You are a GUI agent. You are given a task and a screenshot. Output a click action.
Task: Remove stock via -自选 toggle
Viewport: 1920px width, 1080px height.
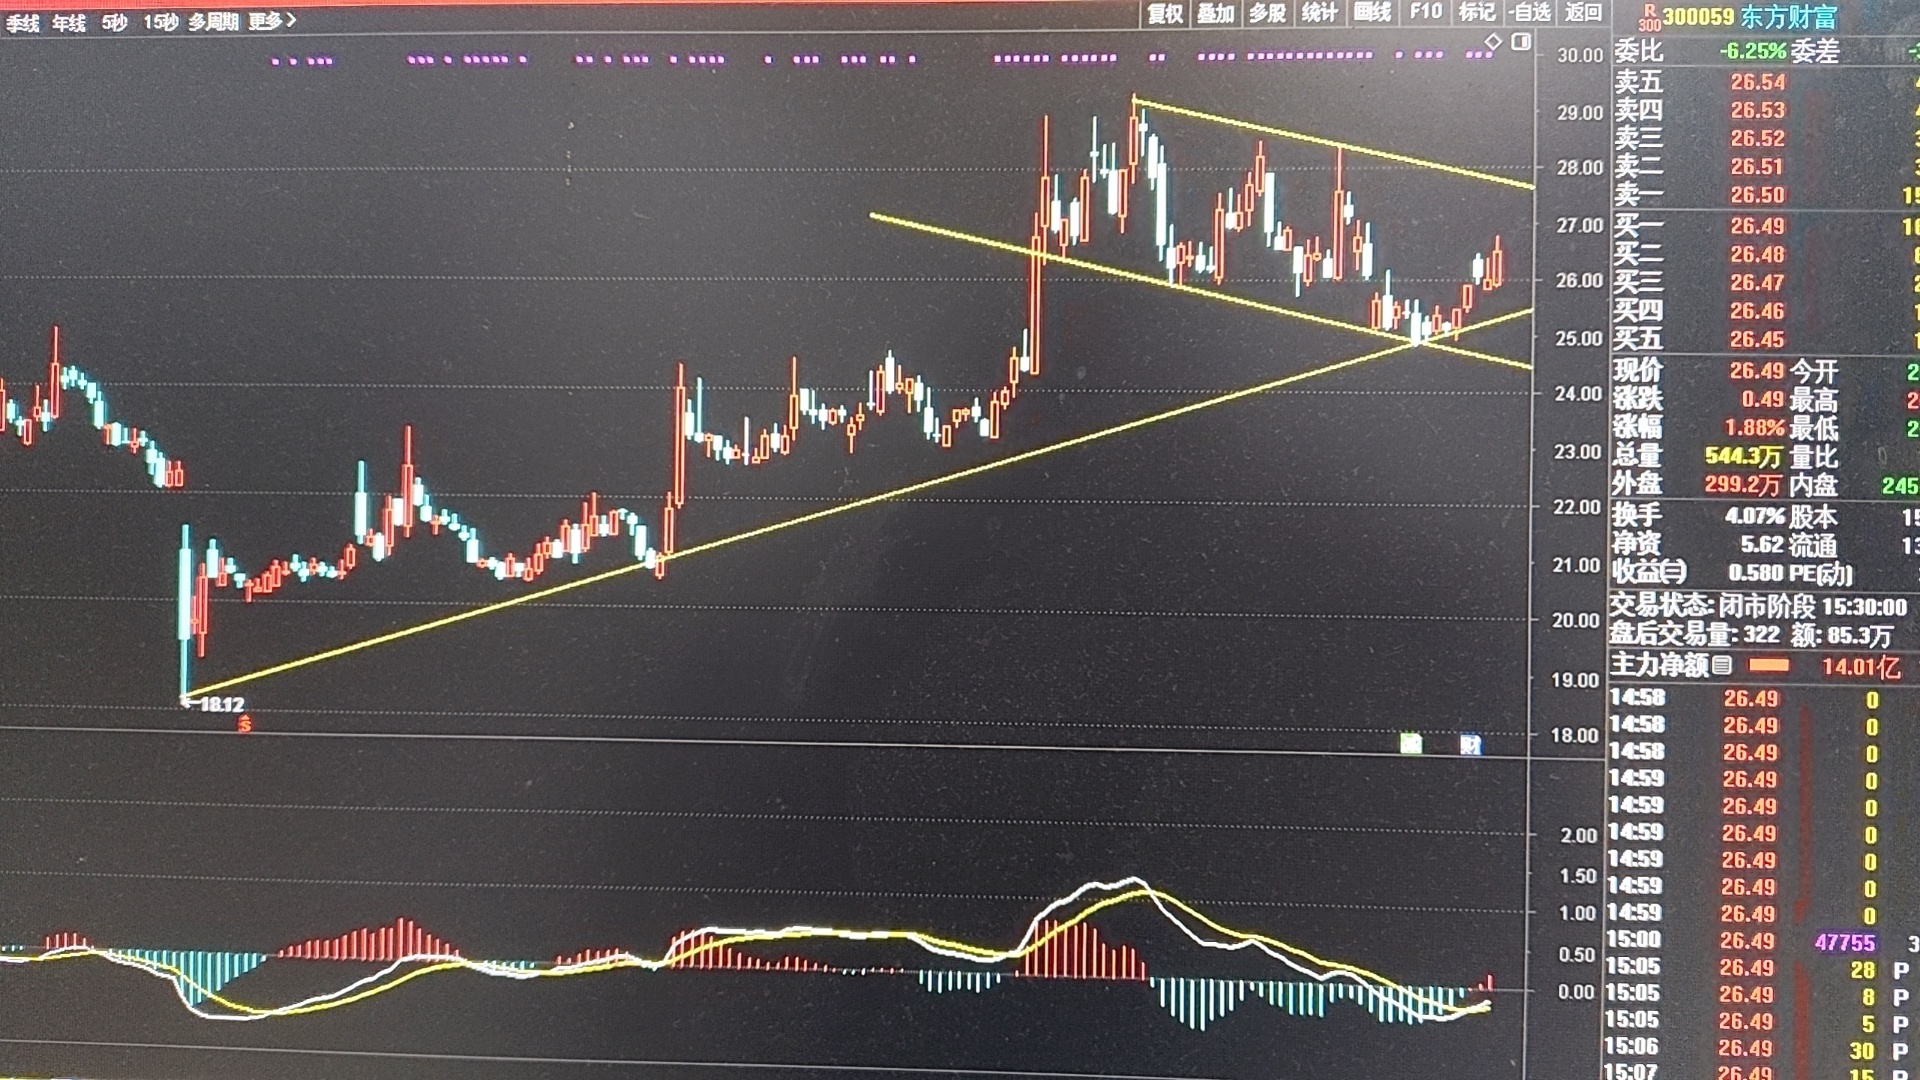1531,12
